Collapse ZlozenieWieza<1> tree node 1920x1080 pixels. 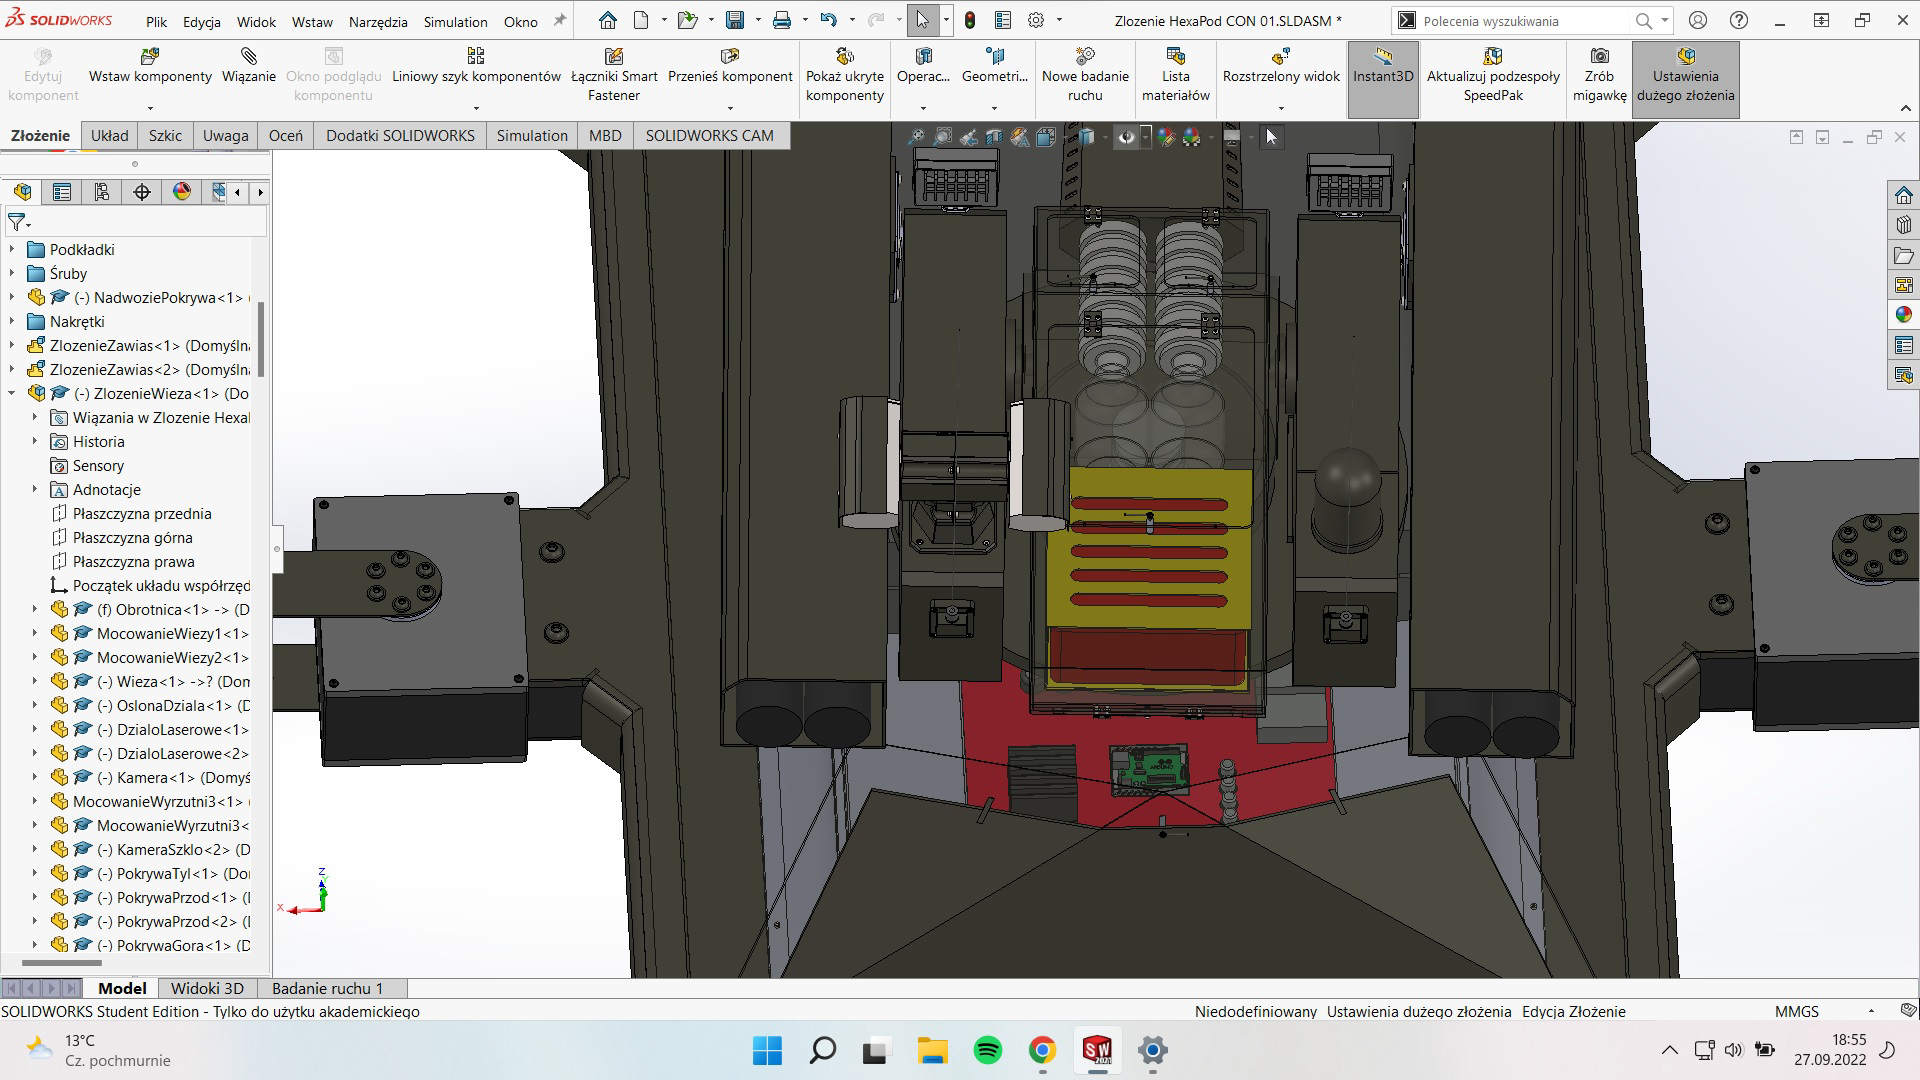12,394
